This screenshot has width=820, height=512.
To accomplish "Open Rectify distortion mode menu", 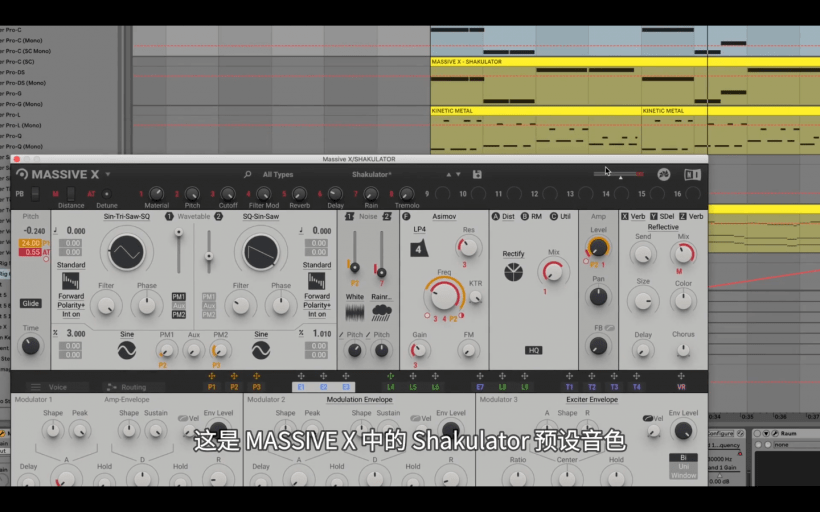I will 513,254.
